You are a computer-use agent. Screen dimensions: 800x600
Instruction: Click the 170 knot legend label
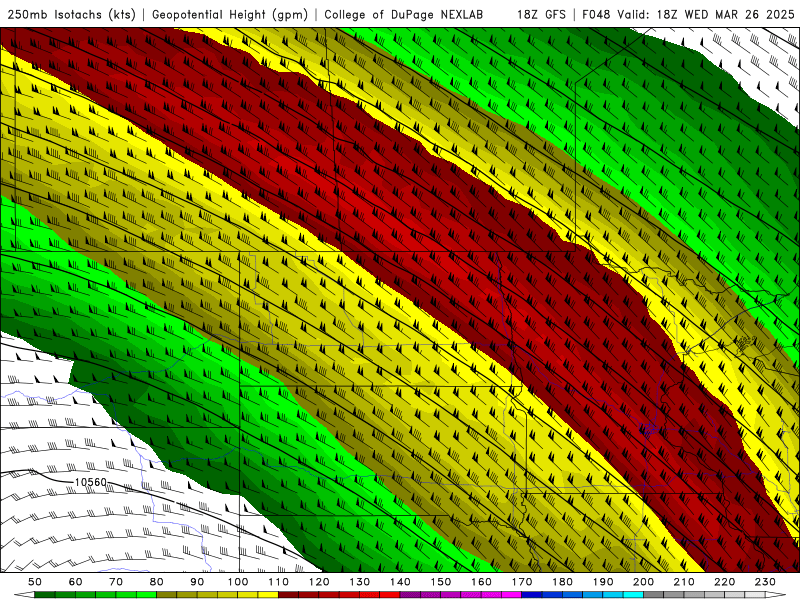522,582
